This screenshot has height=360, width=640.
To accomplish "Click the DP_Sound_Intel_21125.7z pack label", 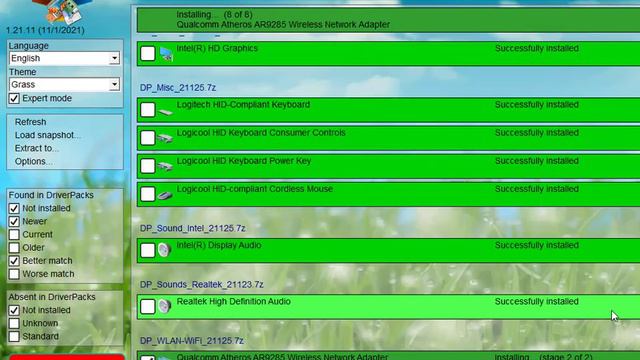I will (193, 228).
